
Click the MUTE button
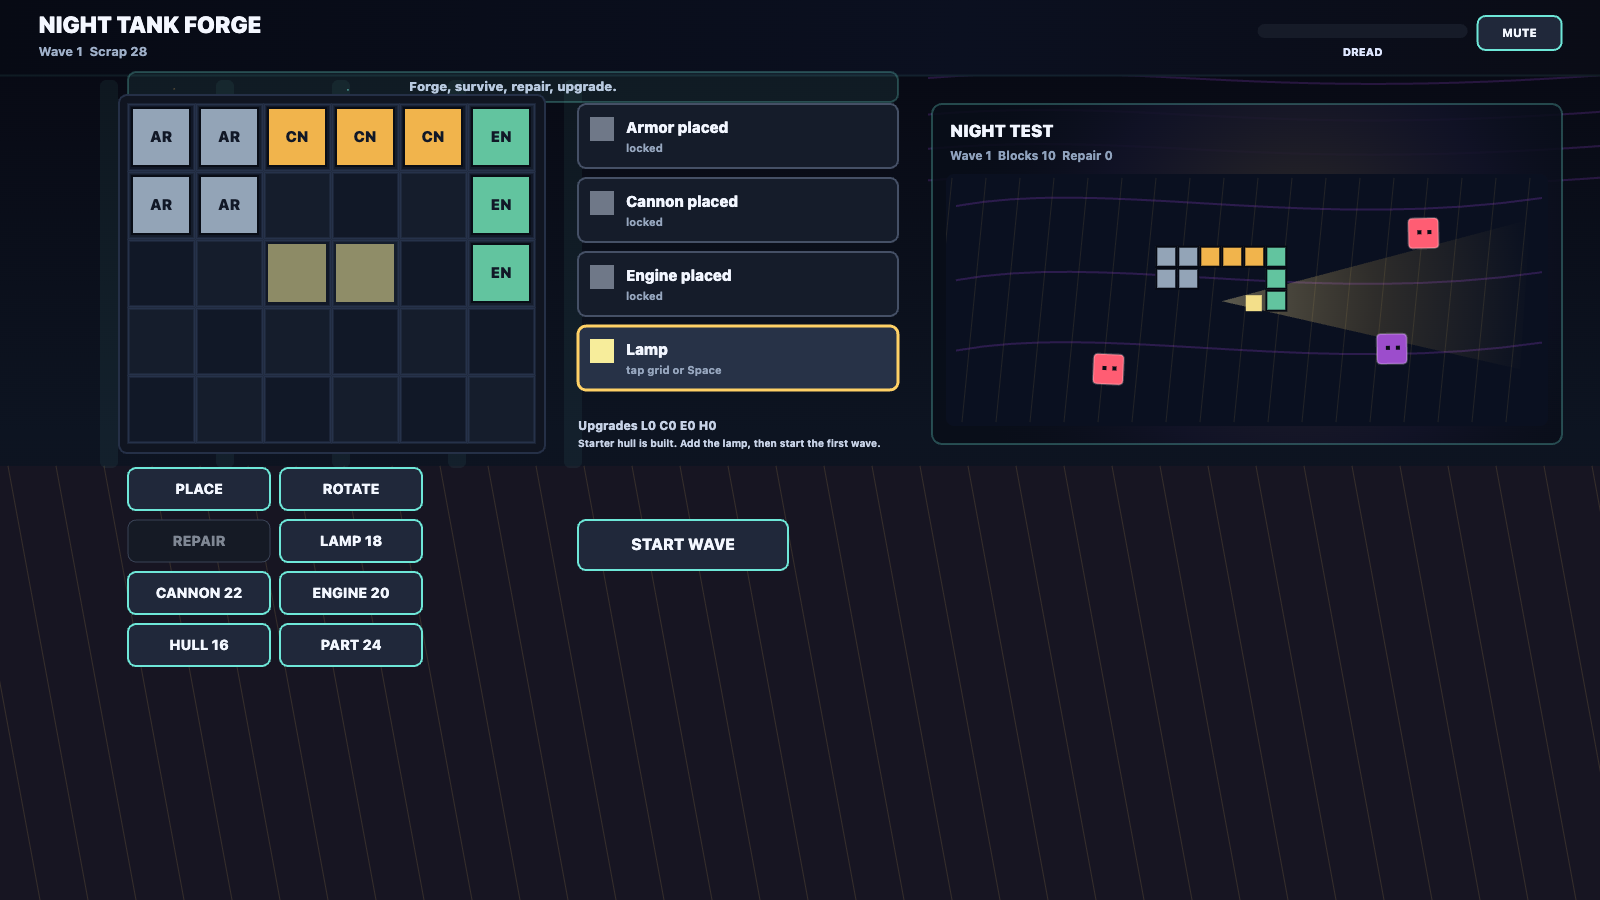[x=1519, y=33]
